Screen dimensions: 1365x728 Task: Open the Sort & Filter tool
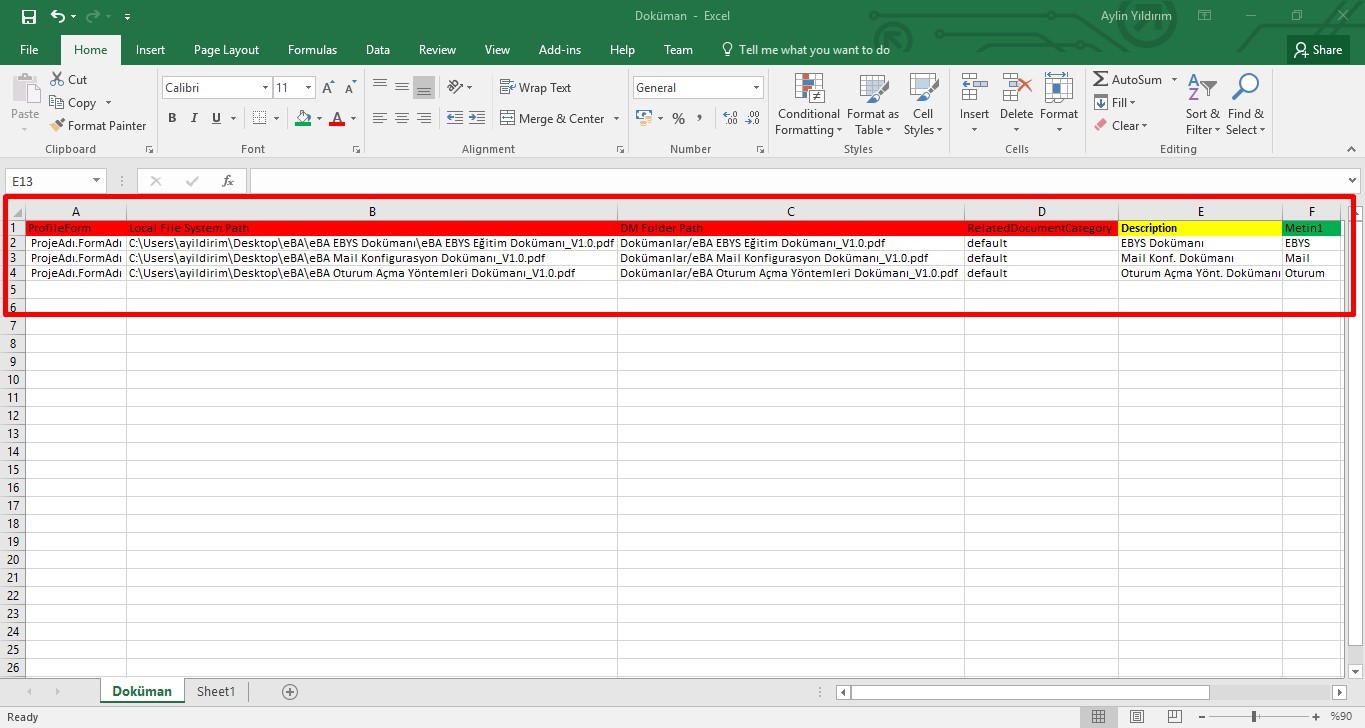(1202, 105)
